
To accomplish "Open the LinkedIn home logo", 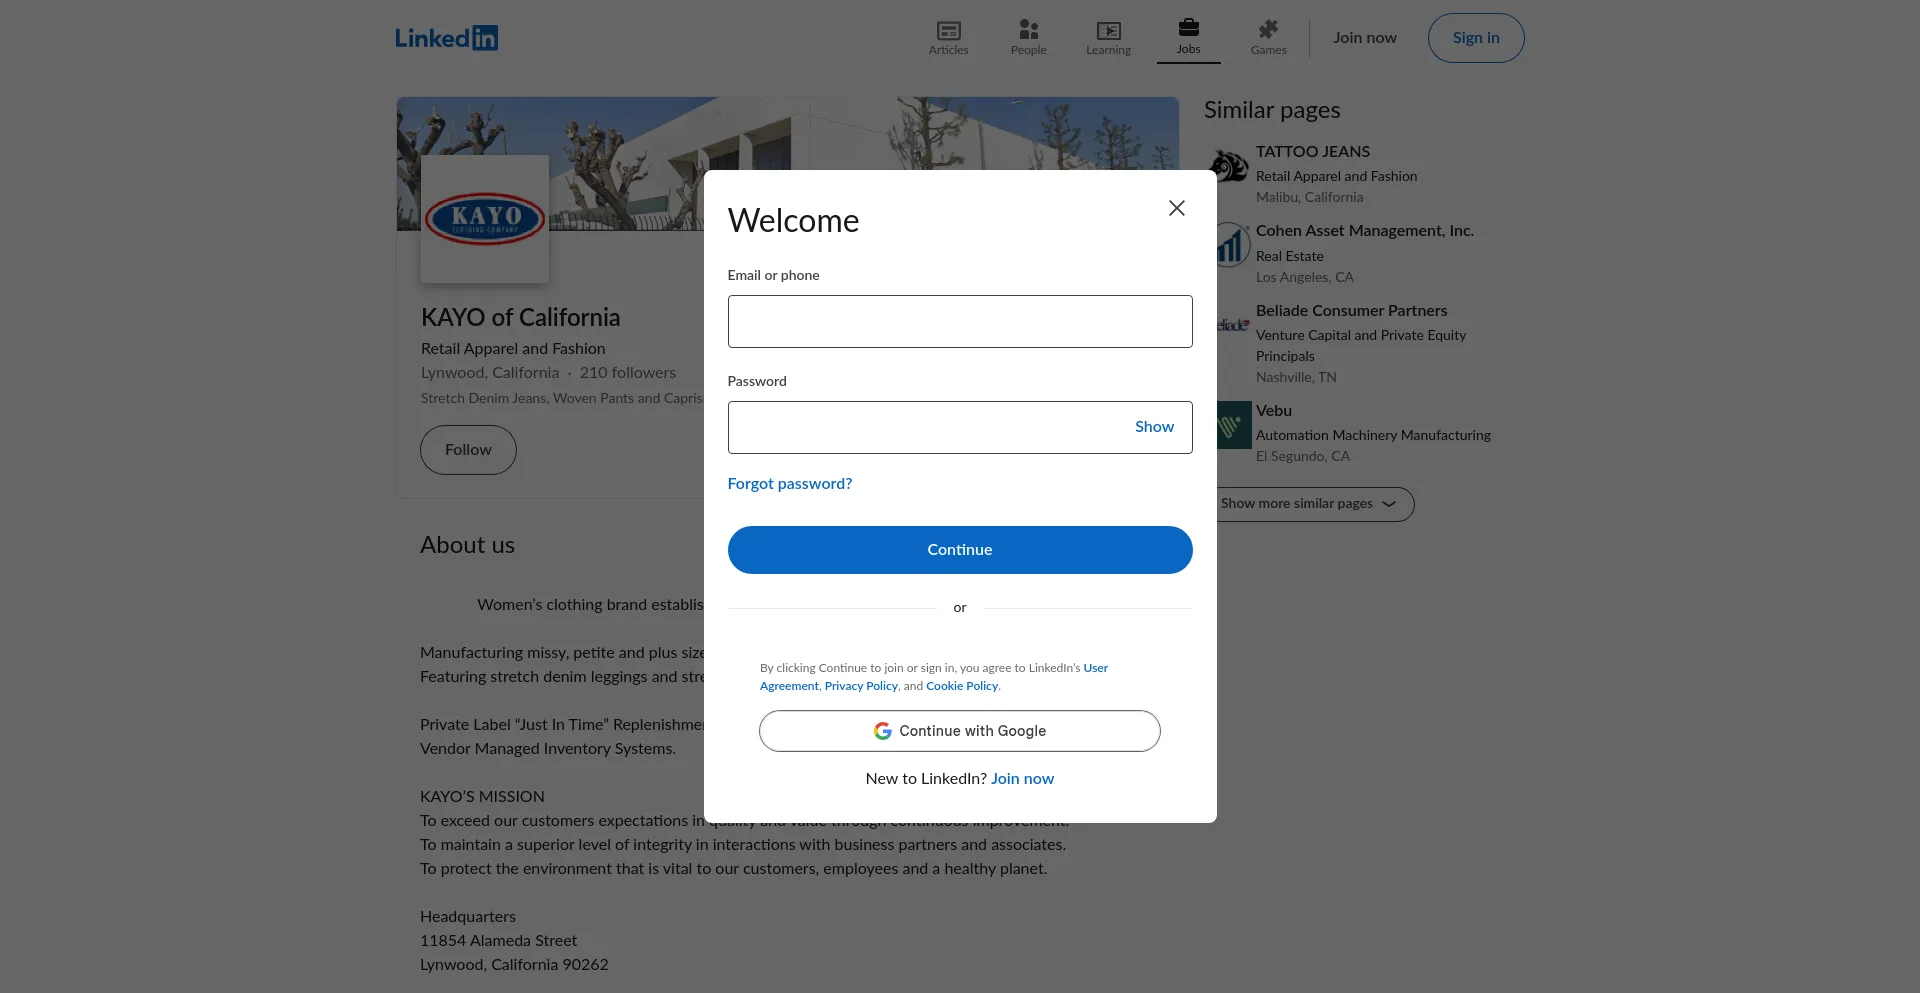I will 446,38.
